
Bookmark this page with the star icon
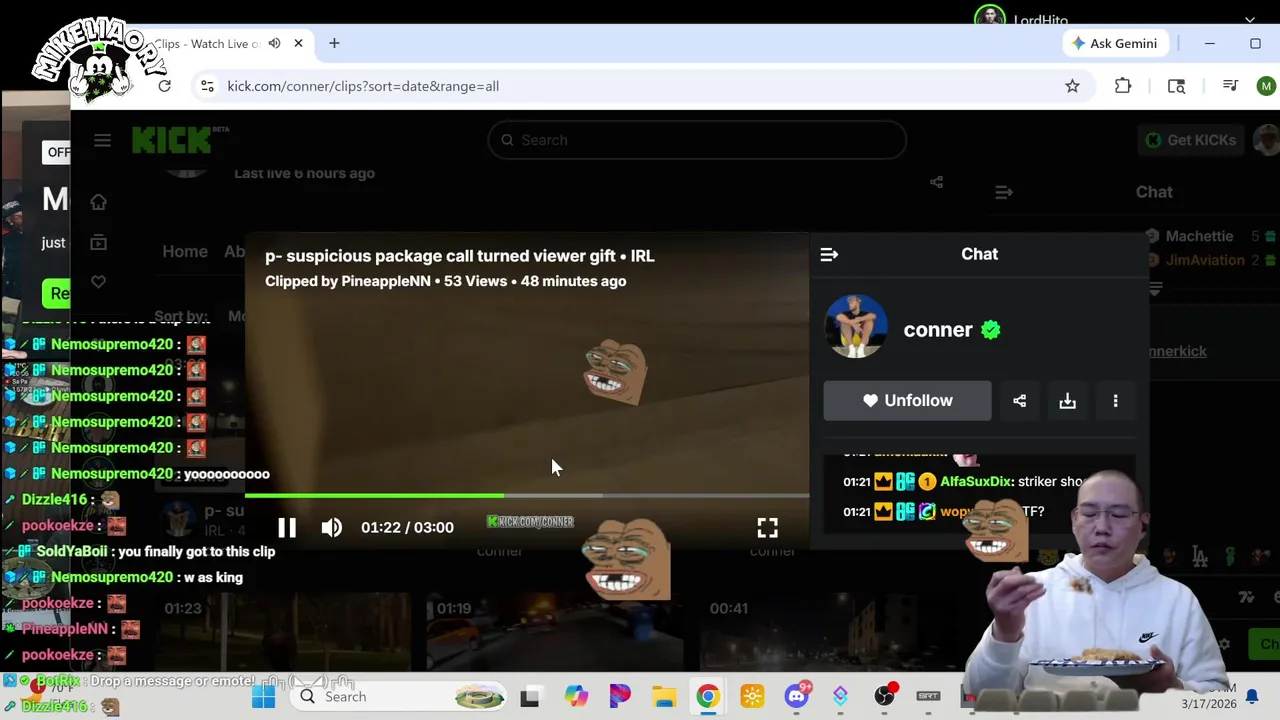pos(1072,86)
